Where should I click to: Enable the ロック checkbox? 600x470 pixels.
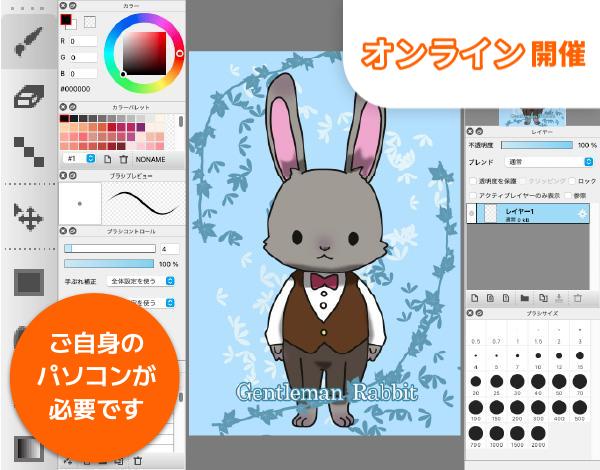(572, 181)
